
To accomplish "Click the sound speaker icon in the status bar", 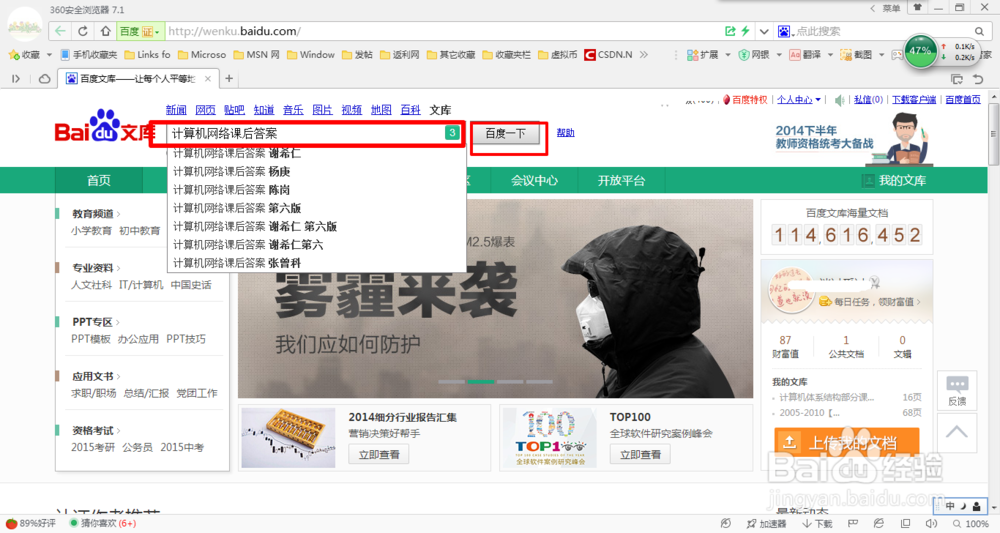I will [931, 524].
